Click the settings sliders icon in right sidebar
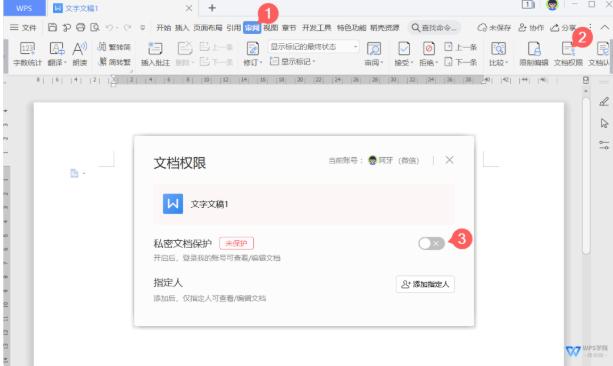613x366 pixels. click(x=604, y=145)
